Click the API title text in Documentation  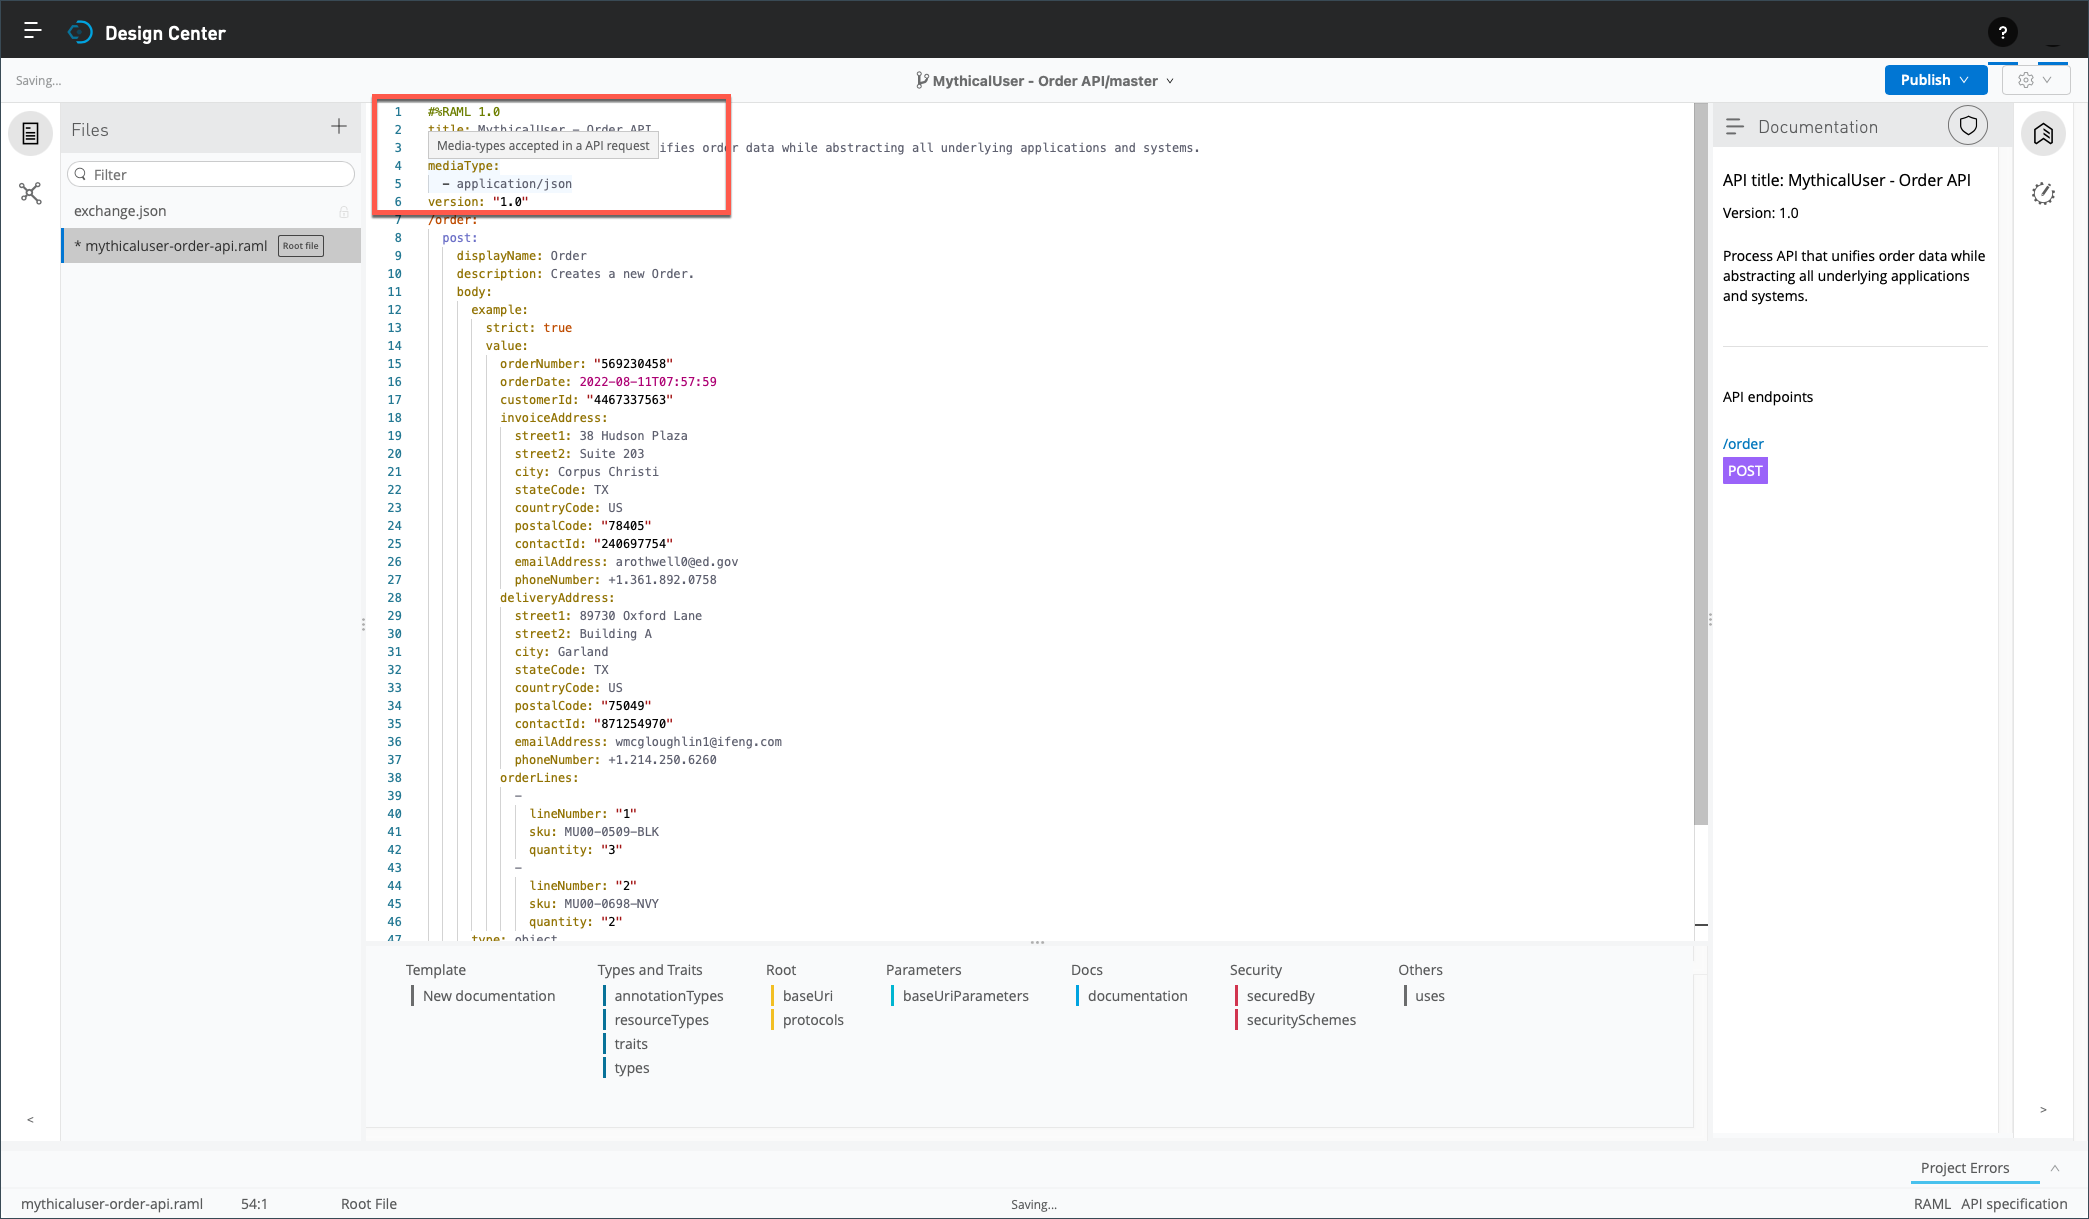pyautogui.click(x=1846, y=180)
